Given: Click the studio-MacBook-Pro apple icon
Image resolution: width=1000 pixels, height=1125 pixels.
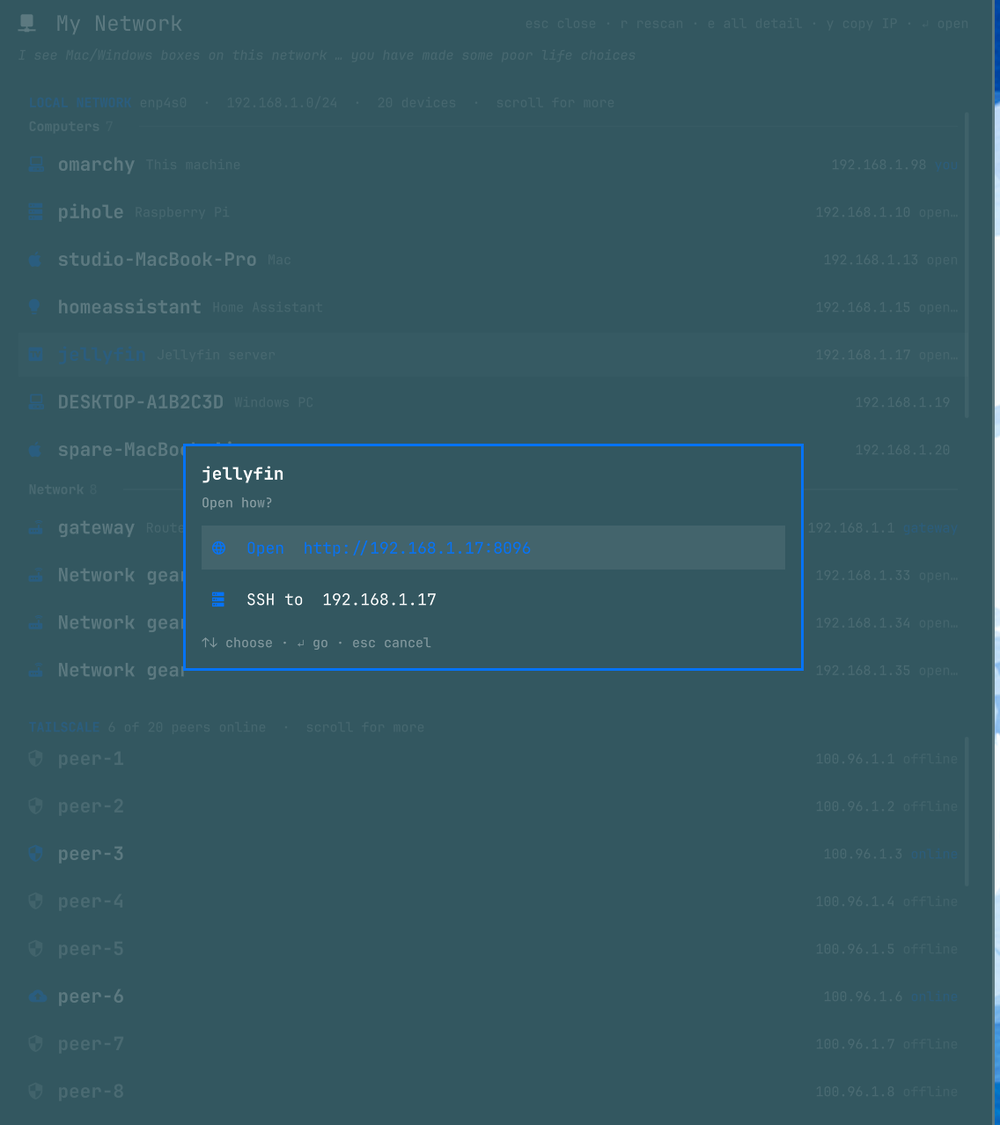Looking at the screenshot, I should pos(34,260).
